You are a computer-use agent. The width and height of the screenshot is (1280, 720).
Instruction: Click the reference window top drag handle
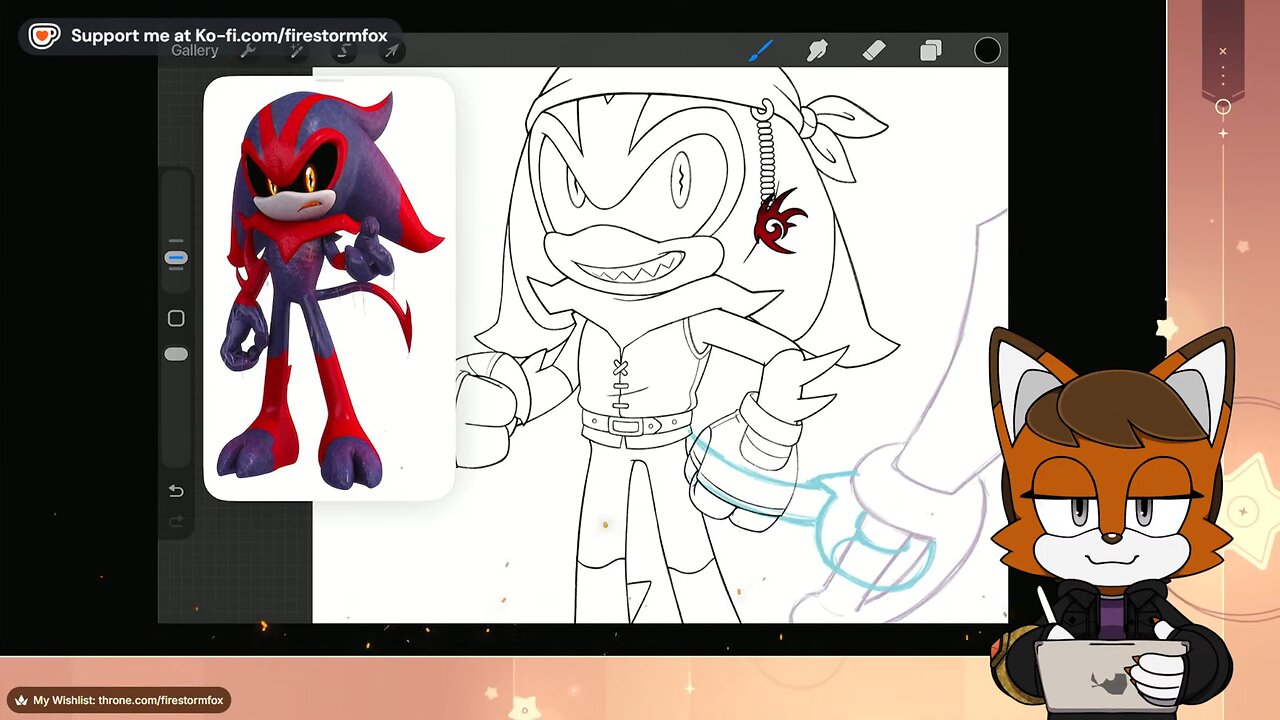point(329,81)
